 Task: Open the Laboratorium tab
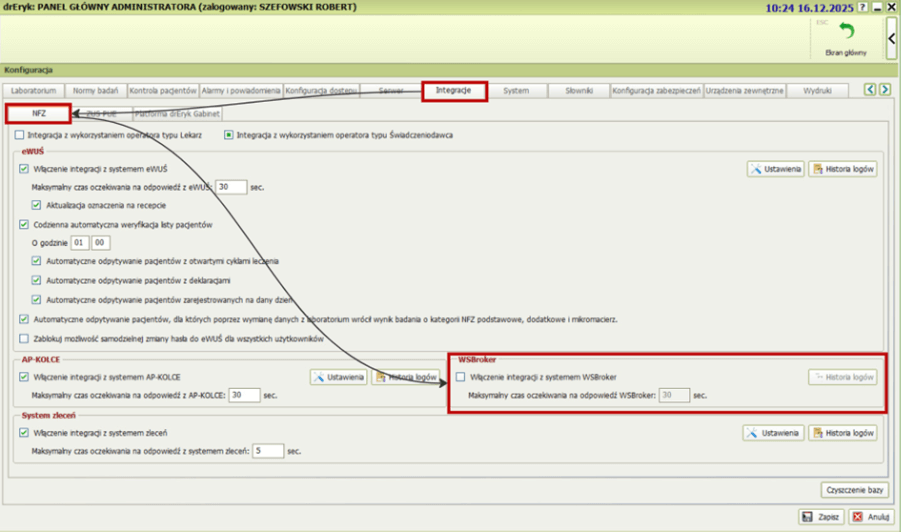pos(34,90)
